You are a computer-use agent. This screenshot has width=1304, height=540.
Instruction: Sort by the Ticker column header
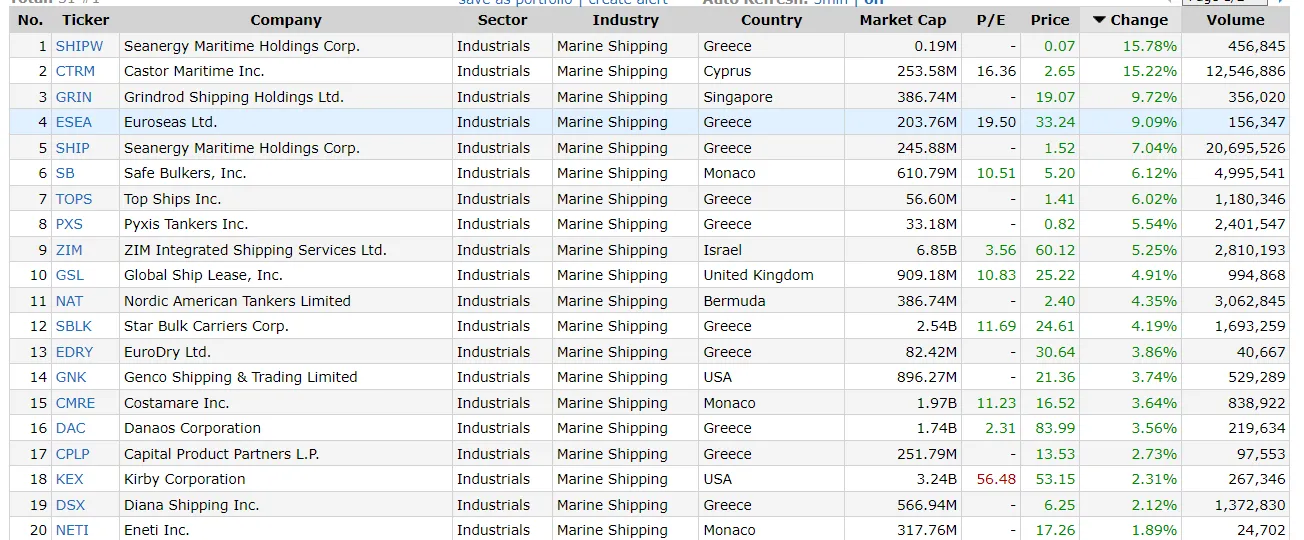pos(86,20)
